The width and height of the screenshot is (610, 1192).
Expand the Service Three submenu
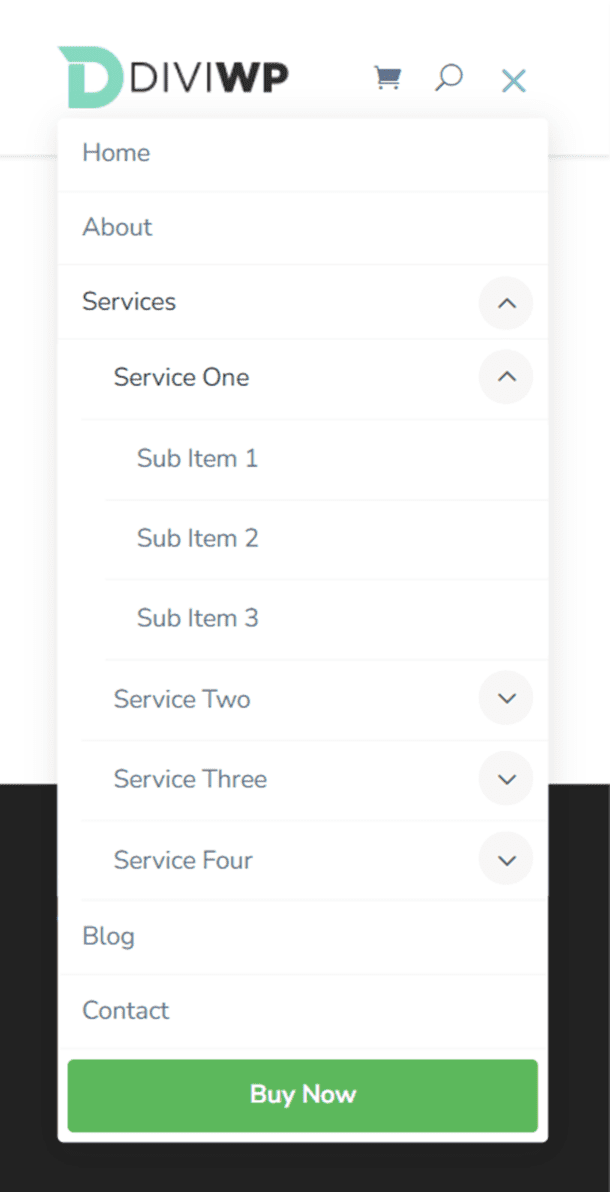[x=506, y=778]
